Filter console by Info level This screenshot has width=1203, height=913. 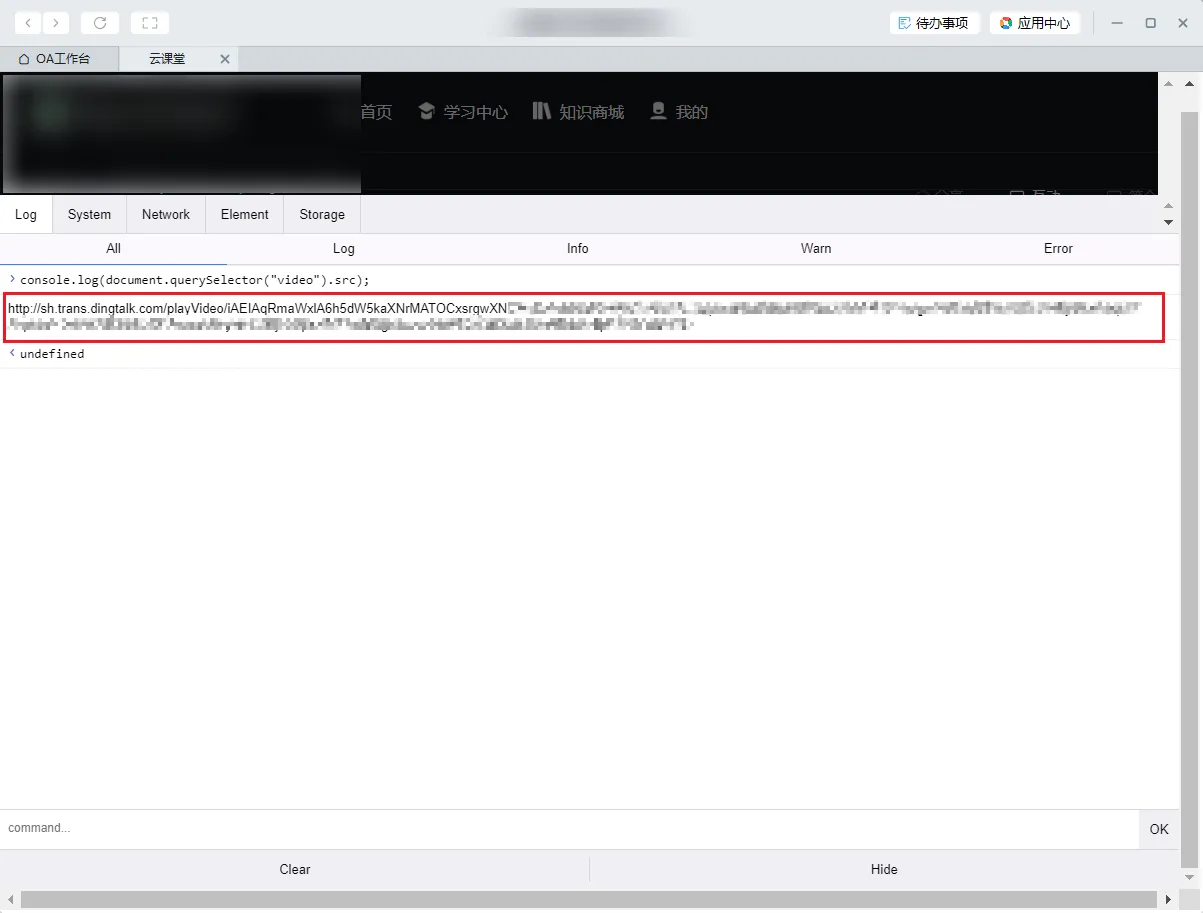578,248
